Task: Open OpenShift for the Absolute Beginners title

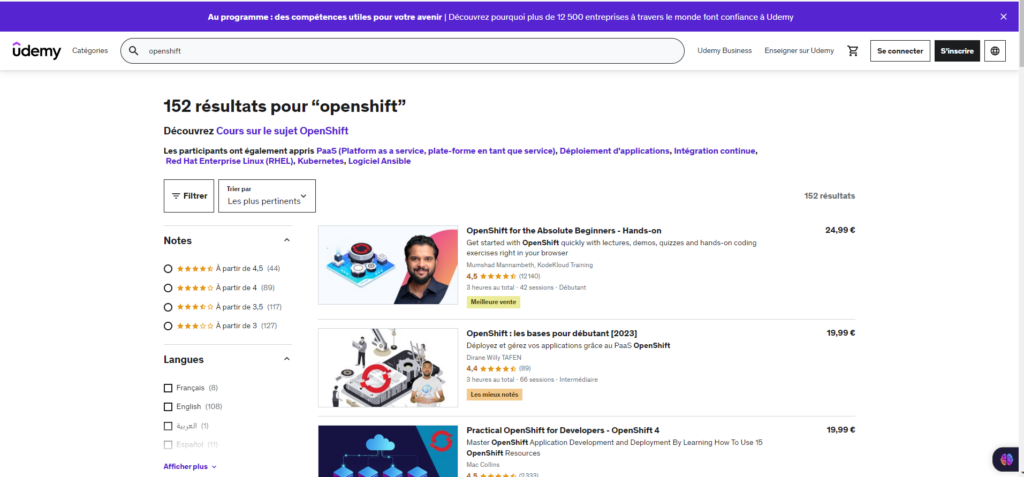Action: 564,231
